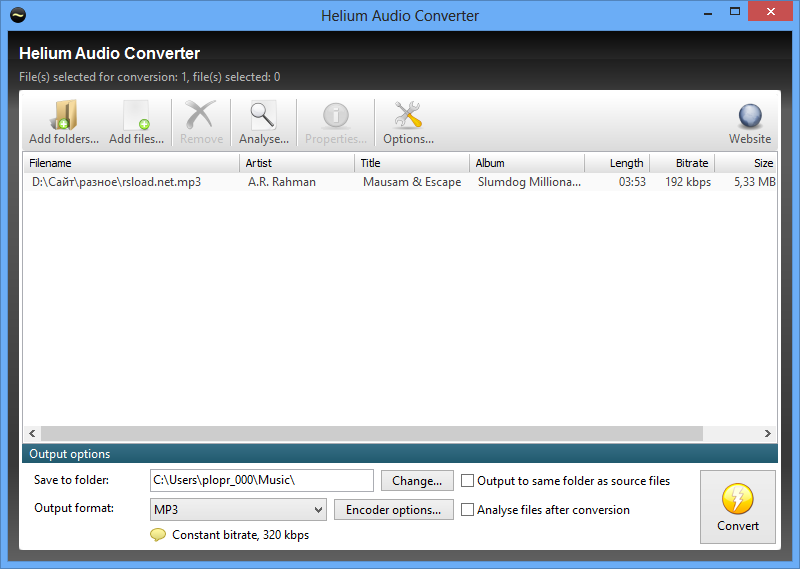Image resolution: width=800 pixels, height=569 pixels.
Task: Open the Properties info icon
Action: pos(336,122)
